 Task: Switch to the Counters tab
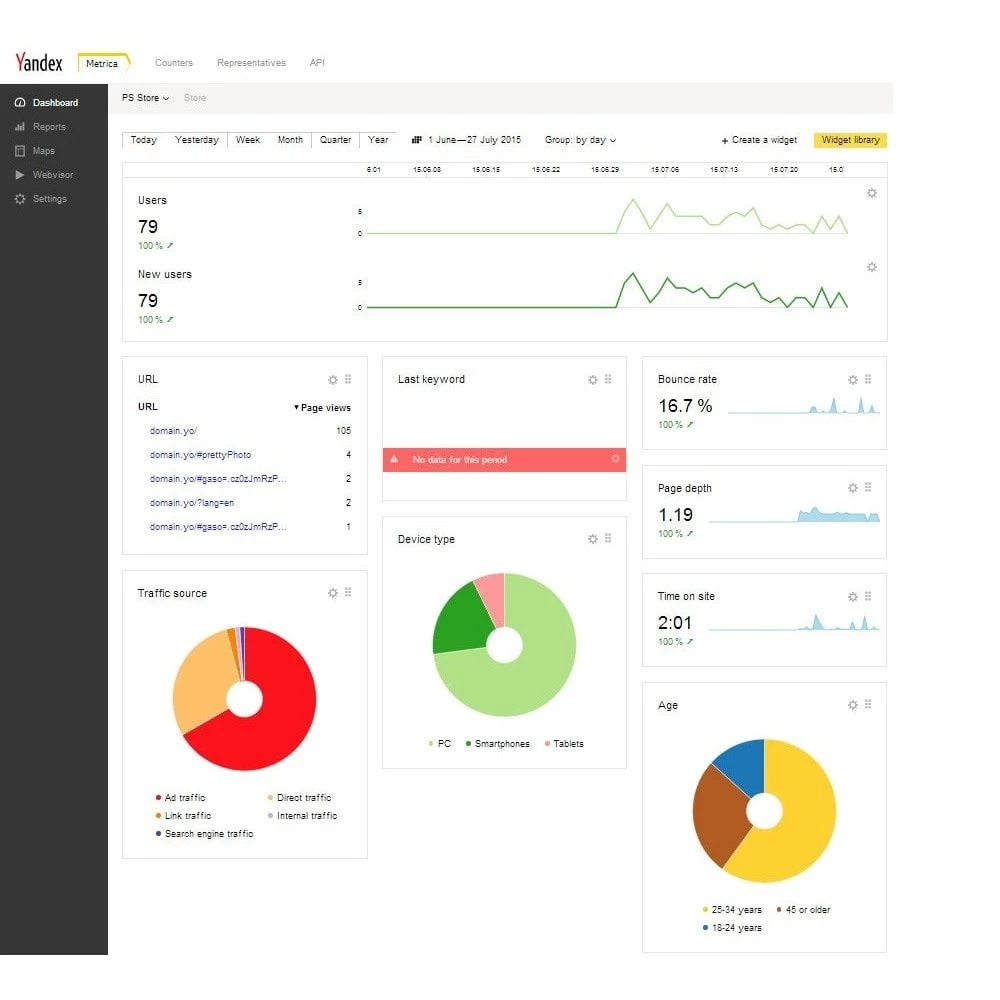tap(174, 63)
